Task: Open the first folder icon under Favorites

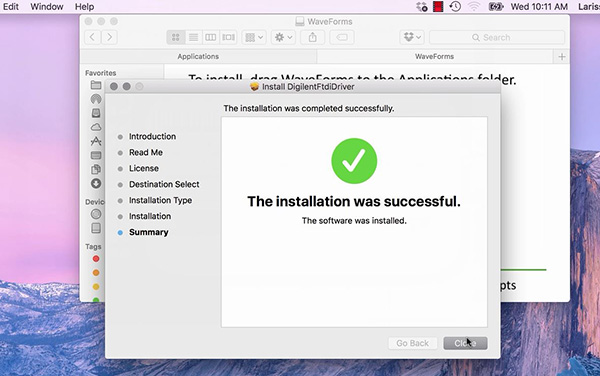Action: 96,85
